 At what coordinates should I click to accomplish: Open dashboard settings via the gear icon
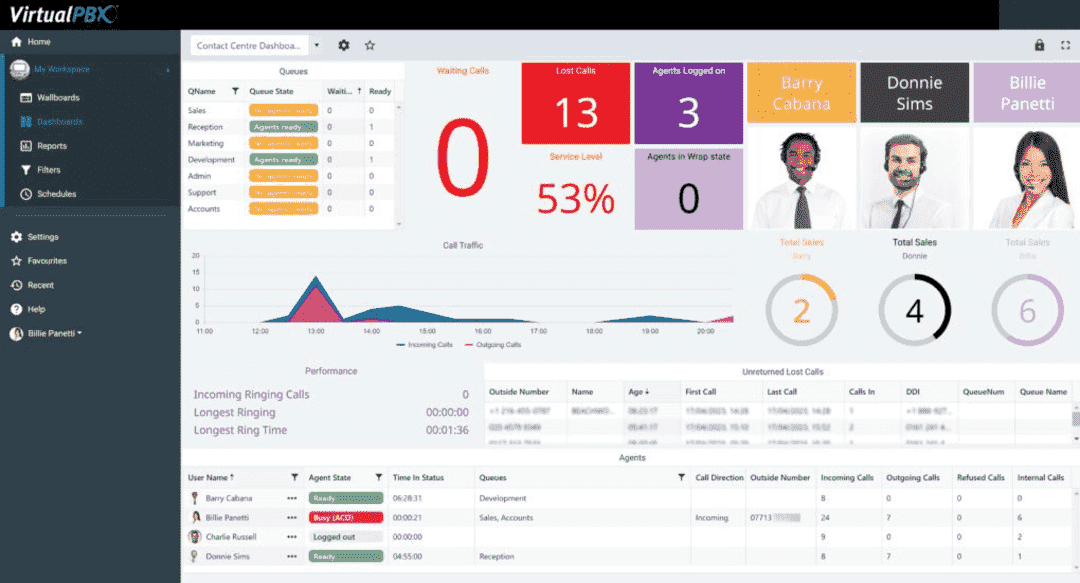click(x=343, y=45)
